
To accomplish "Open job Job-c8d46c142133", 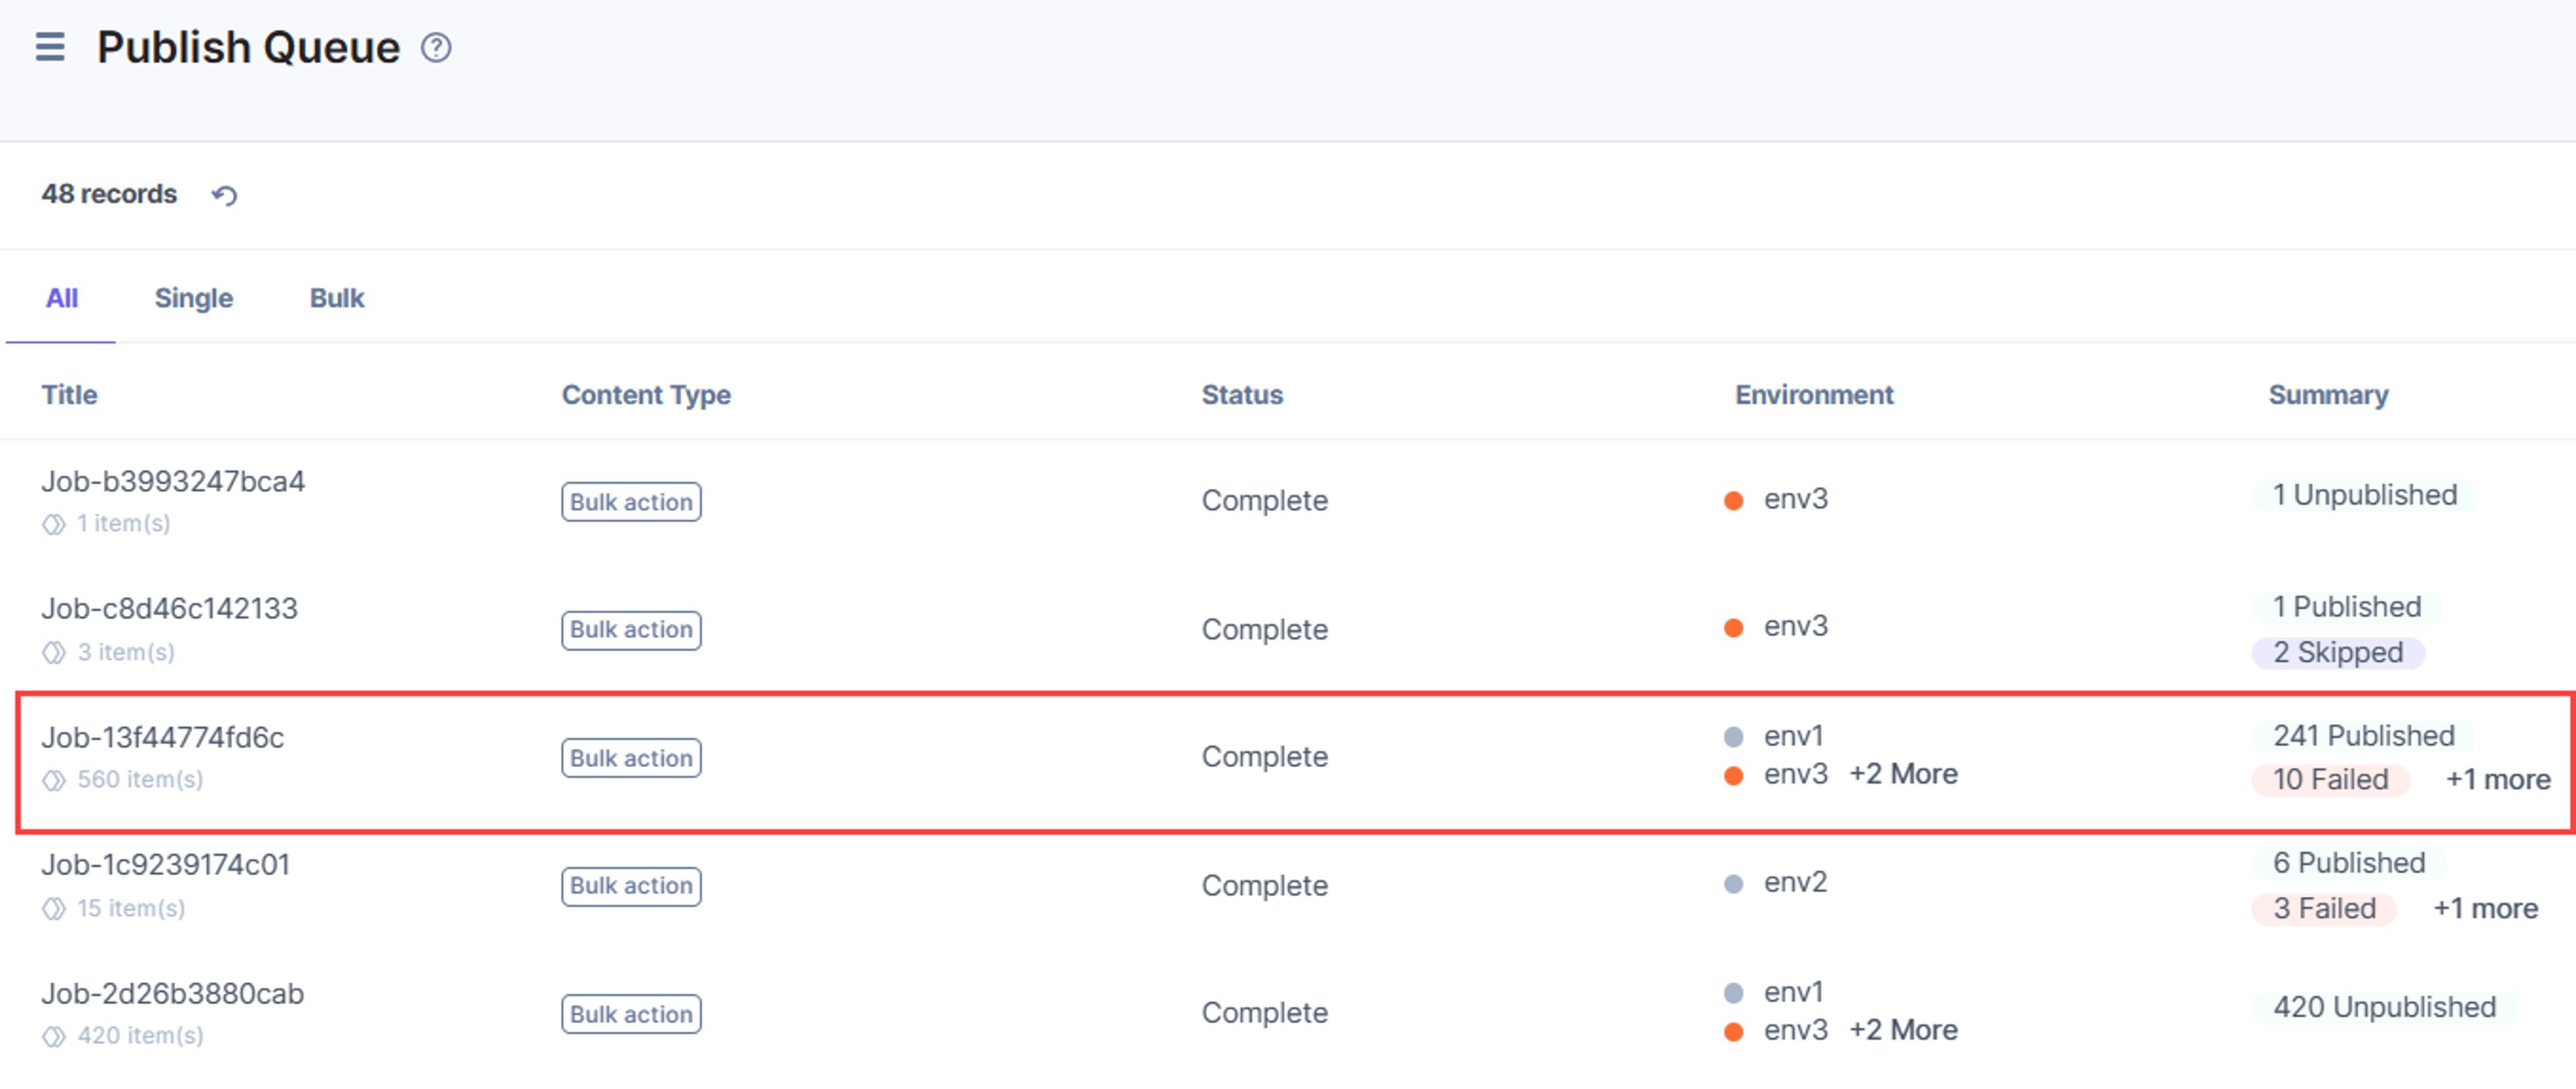I will coord(169,609).
